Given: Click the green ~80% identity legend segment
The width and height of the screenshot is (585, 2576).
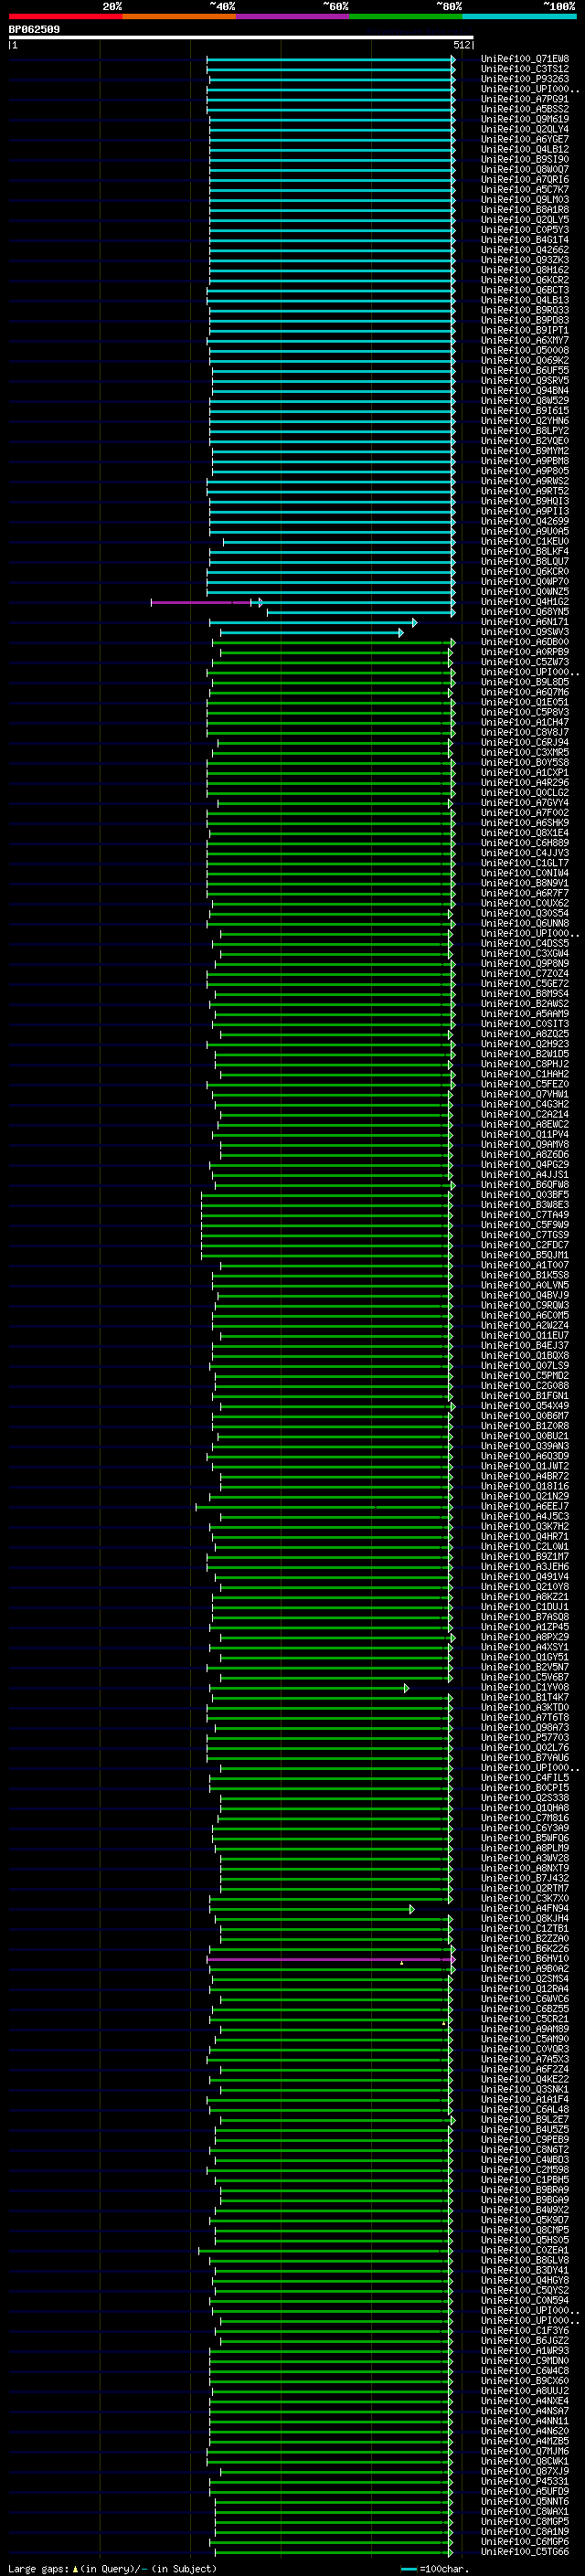Looking at the screenshot, I should pyautogui.click(x=406, y=16).
